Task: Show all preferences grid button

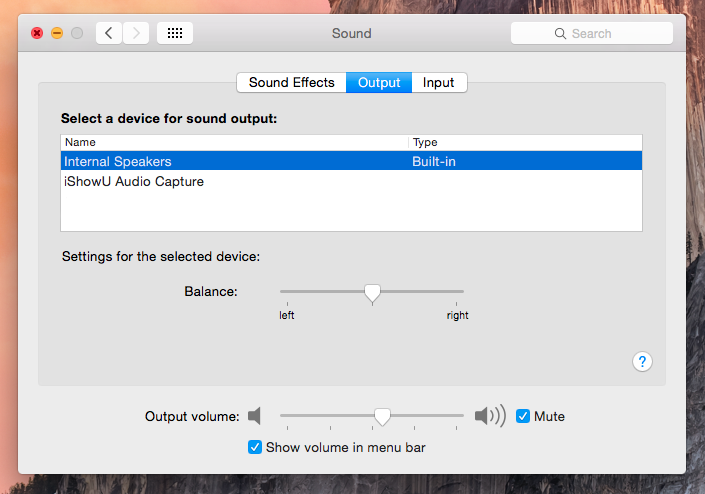Action: coord(175,33)
